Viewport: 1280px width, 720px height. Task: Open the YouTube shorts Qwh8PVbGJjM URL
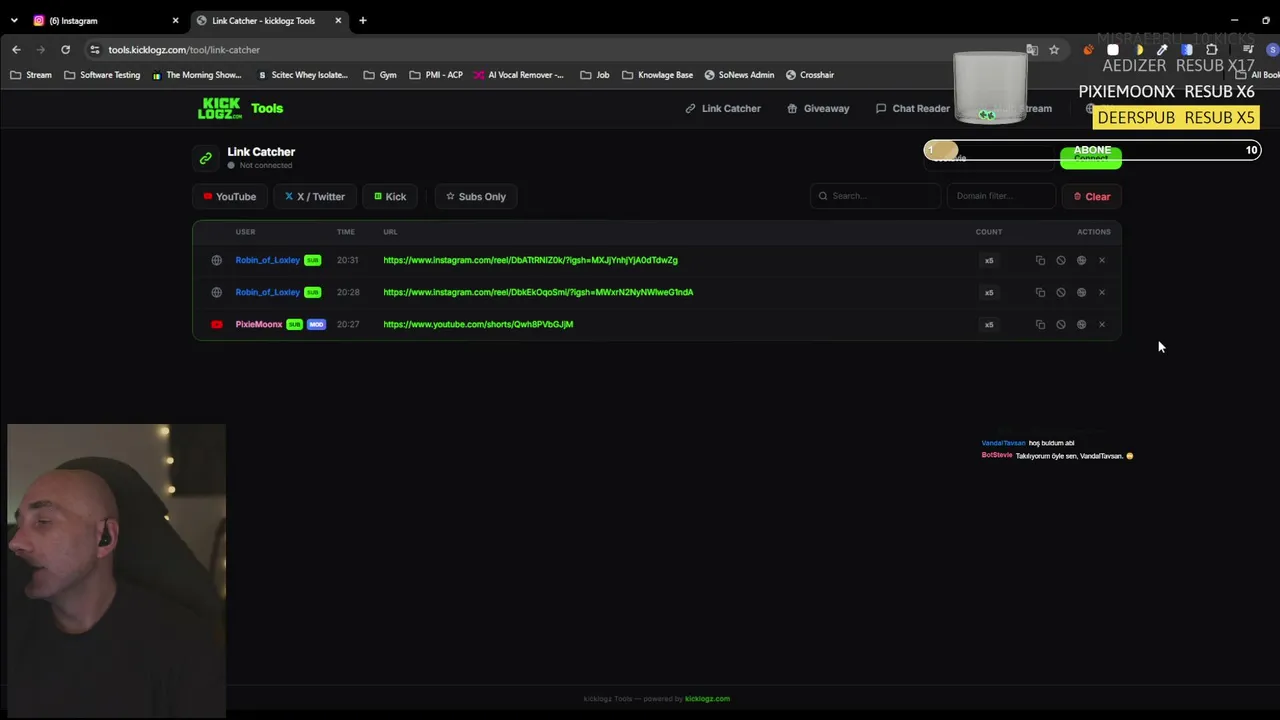click(x=478, y=324)
